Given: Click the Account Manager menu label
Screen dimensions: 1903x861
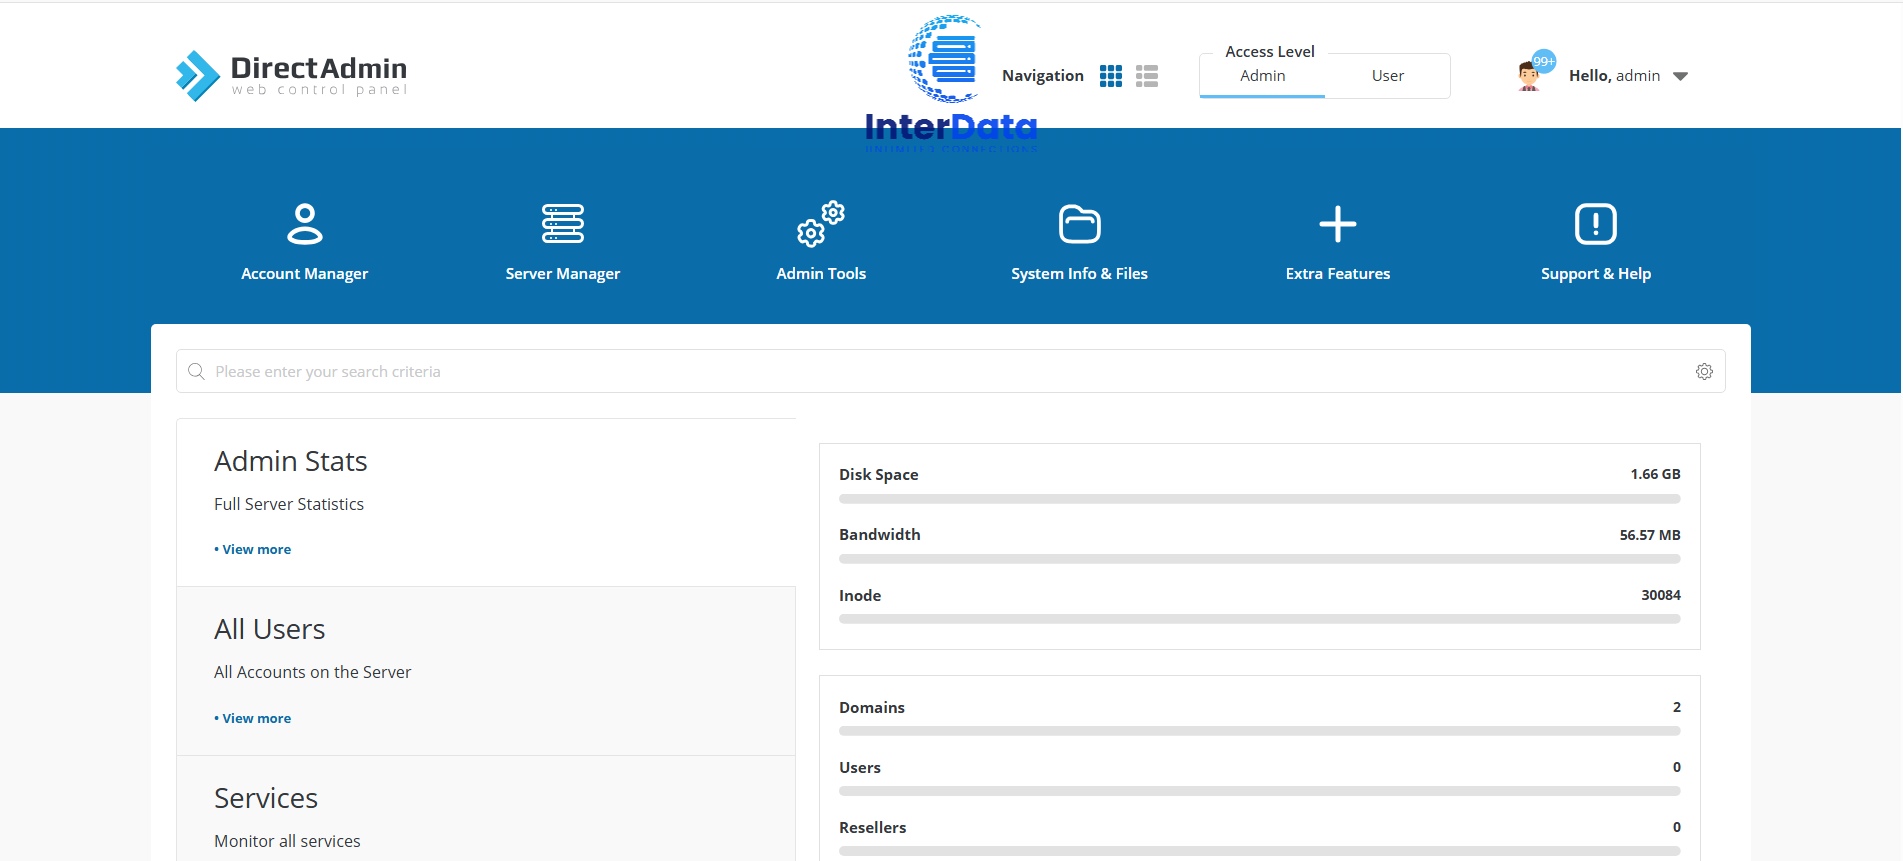Looking at the screenshot, I should (304, 274).
